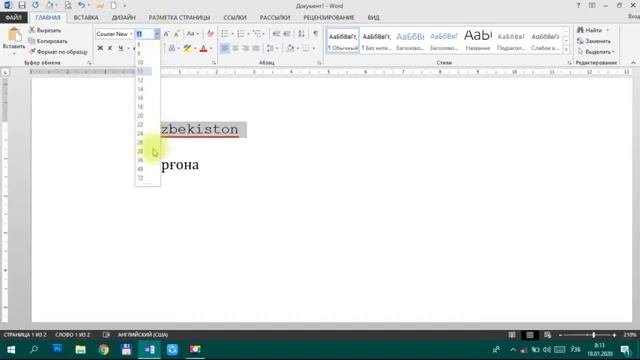Switch to the ДИЗАЙН tab
The image size is (640, 360).
pyautogui.click(x=123, y=18)
